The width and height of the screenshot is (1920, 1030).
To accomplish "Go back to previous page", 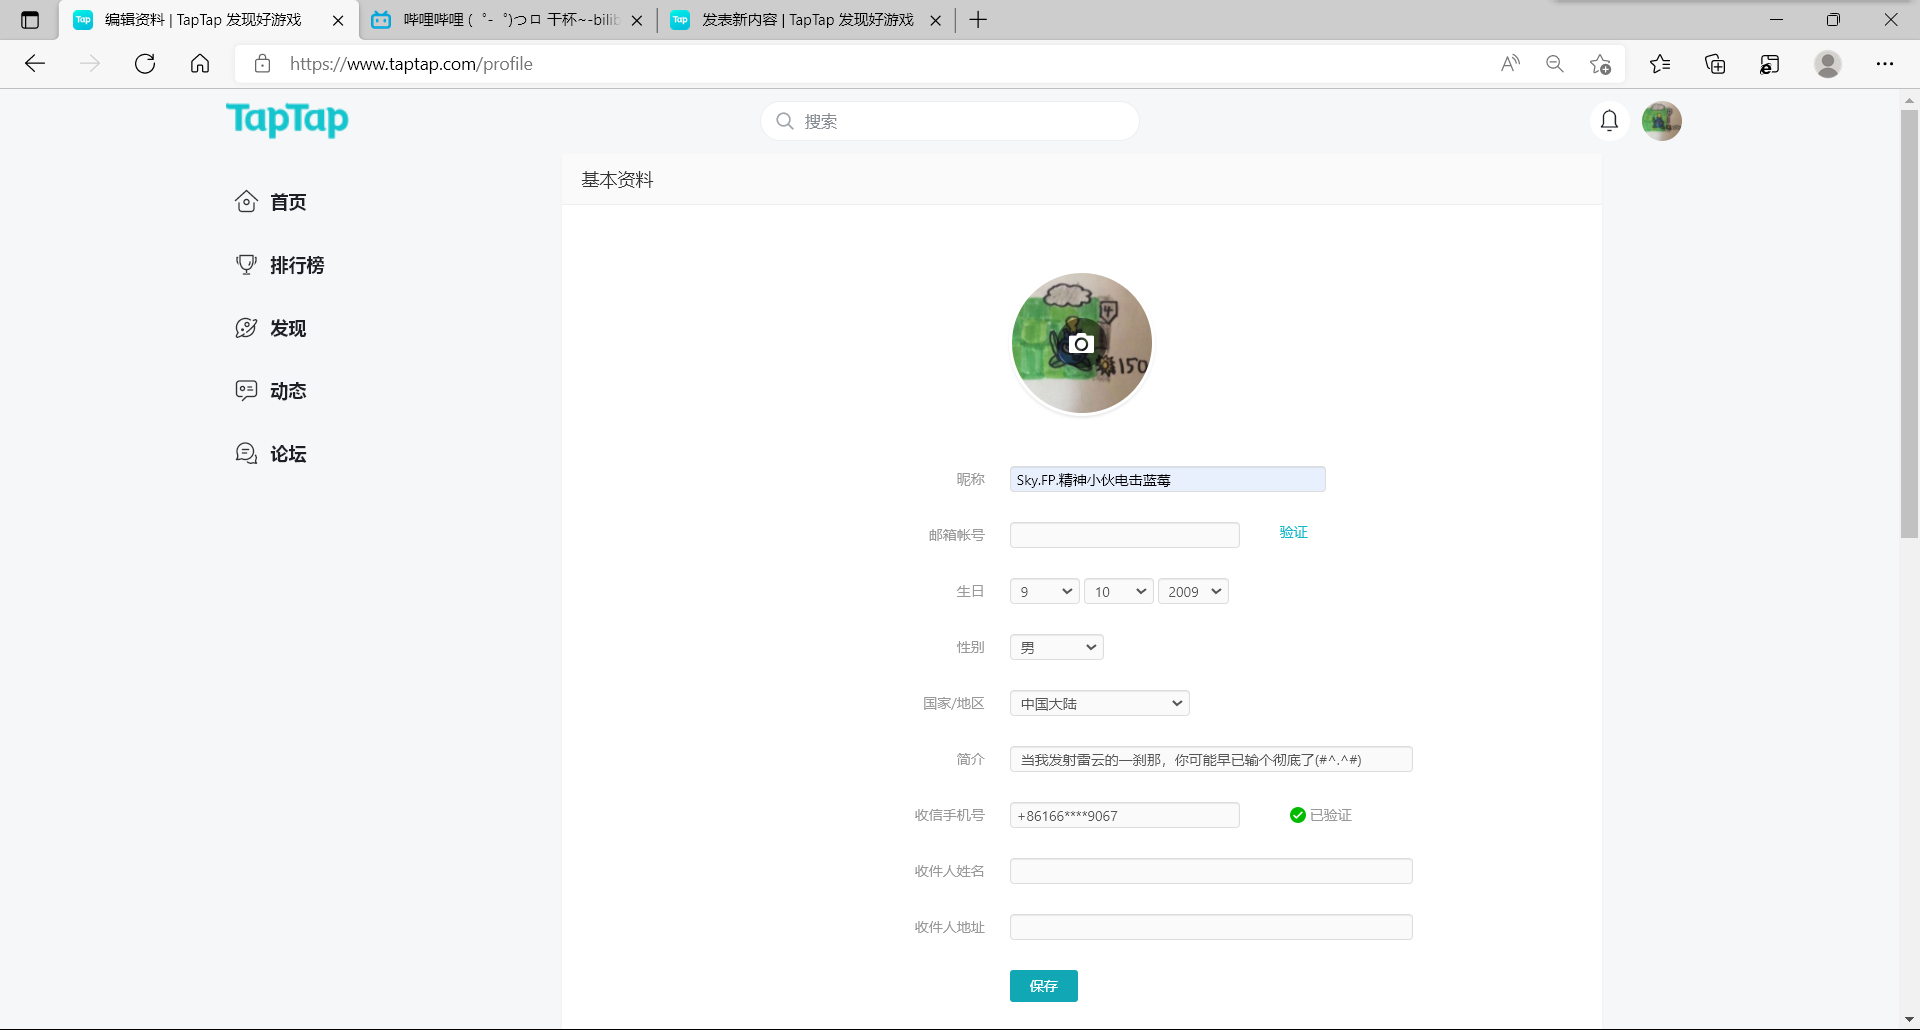I will (x=35, y=64).
